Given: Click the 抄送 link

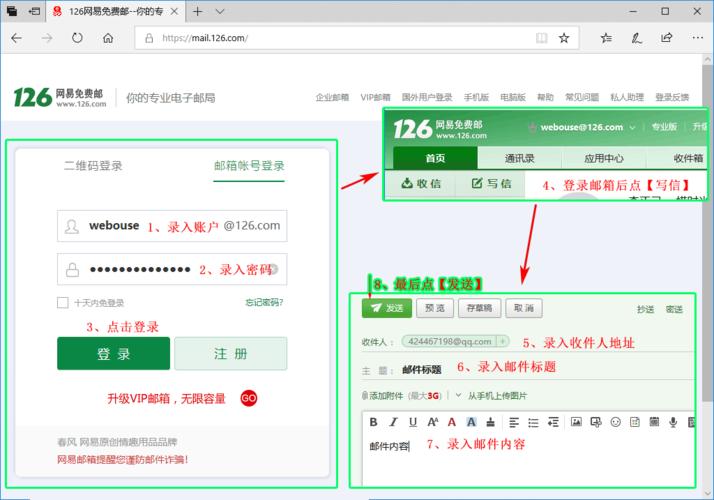Looking at the screenshot, I should (645, 310).
